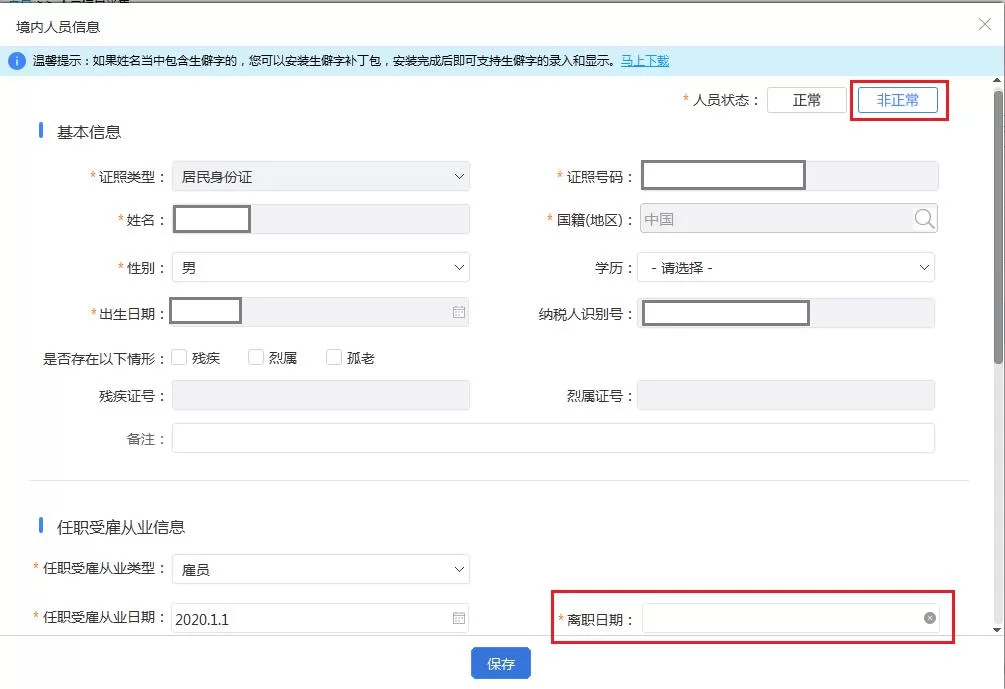Image resolution: width=1005 pixels, height=689 pixels.
Task: Follow the 马上下载 link
Action: [x=645, y=61]
